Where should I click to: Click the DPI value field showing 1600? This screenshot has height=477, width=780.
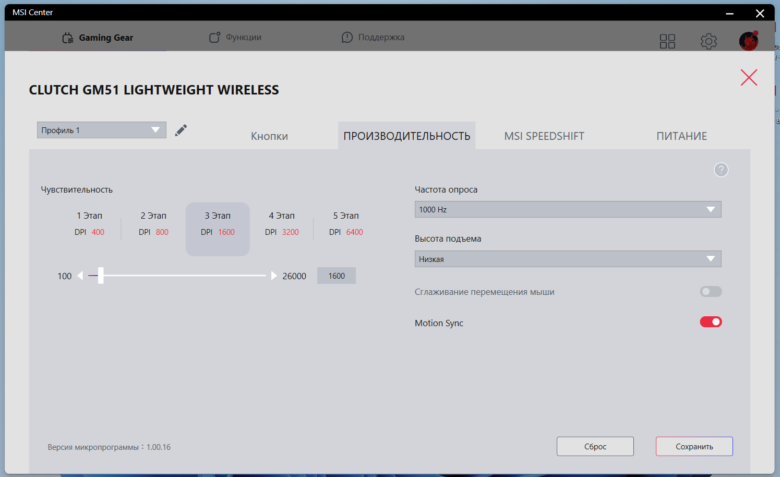[336, 276]
